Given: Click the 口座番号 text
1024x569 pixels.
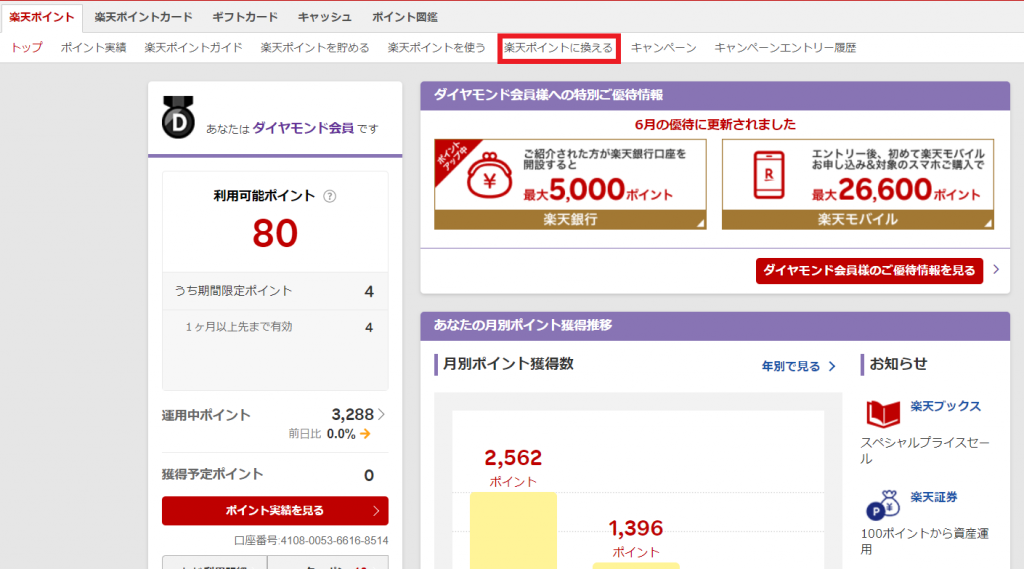Looking at the screenshot, I should coord(311,541).
